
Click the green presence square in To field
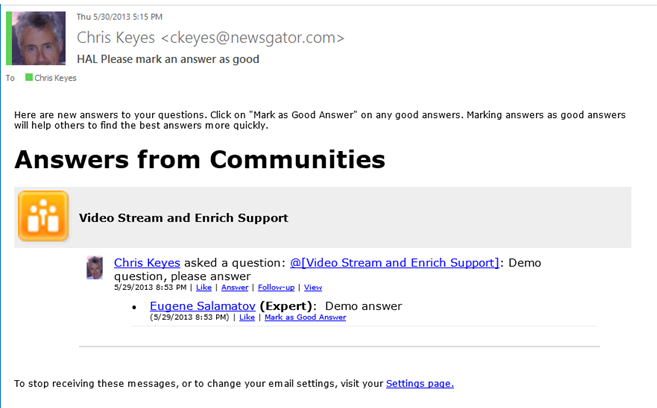tap(29, 77)
